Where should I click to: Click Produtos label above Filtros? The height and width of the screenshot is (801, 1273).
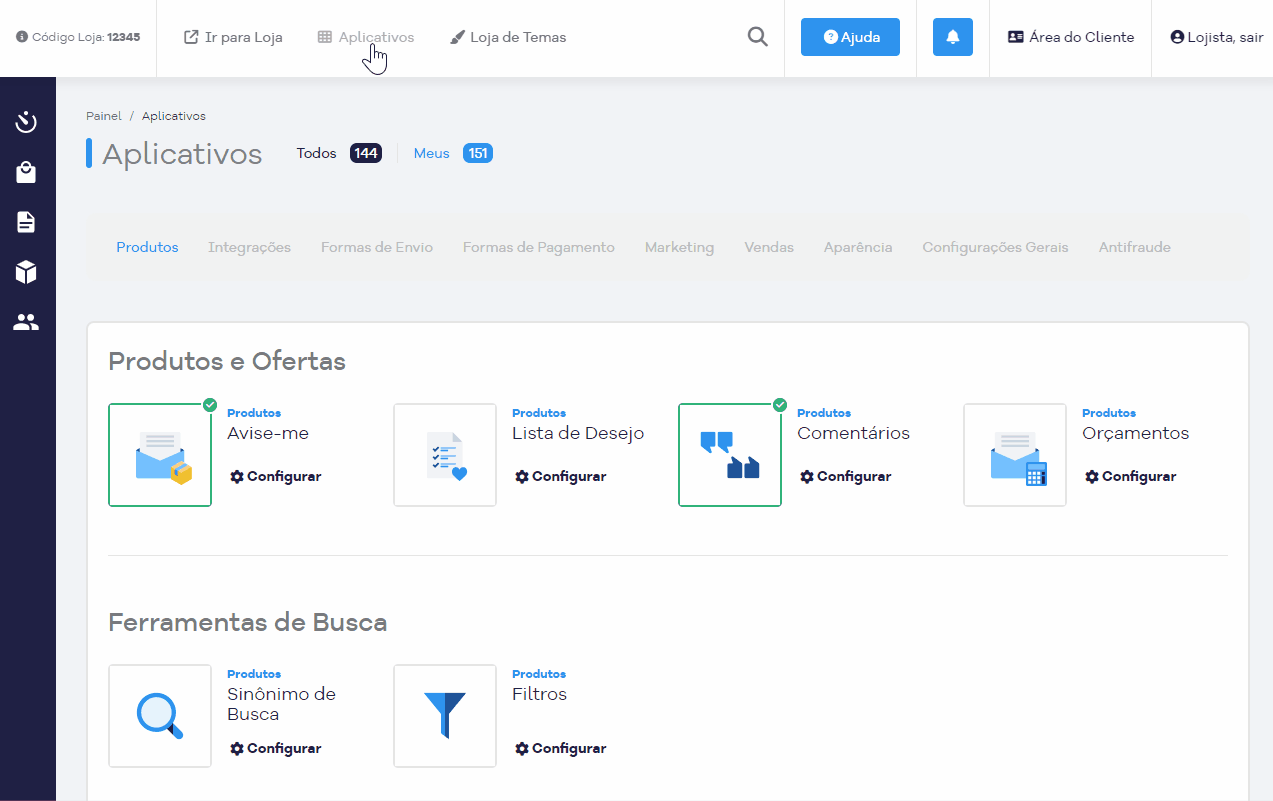click(539, 674)
